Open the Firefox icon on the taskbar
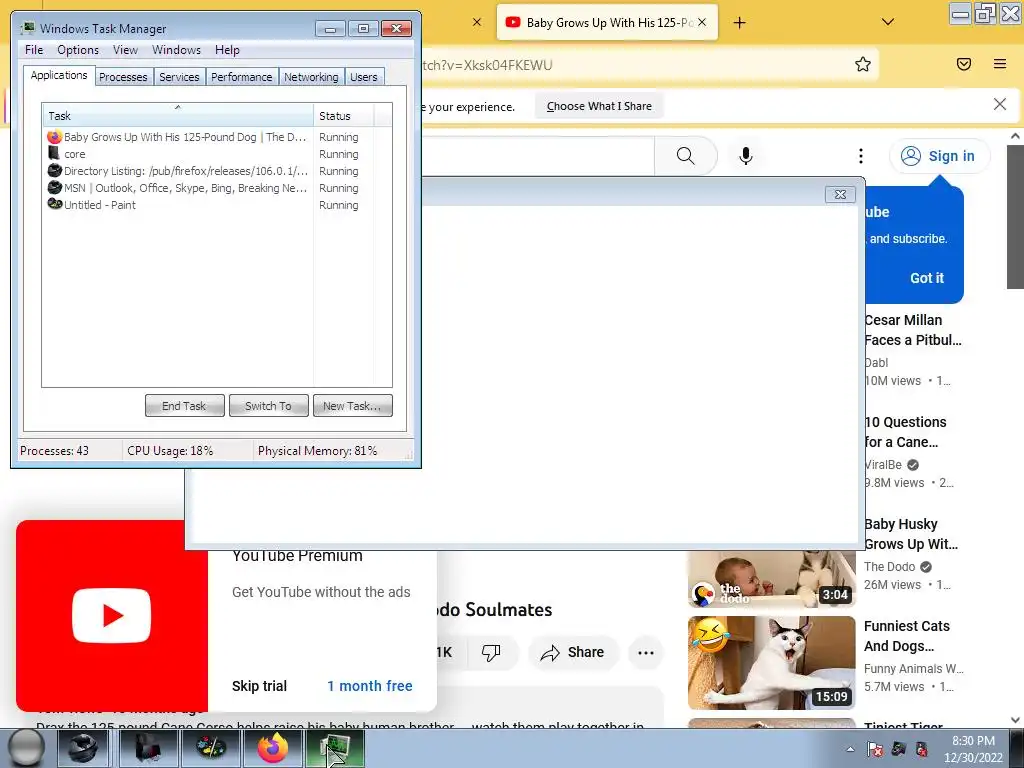The height and width of the screenshot is (768, 1024). (273, 748)
